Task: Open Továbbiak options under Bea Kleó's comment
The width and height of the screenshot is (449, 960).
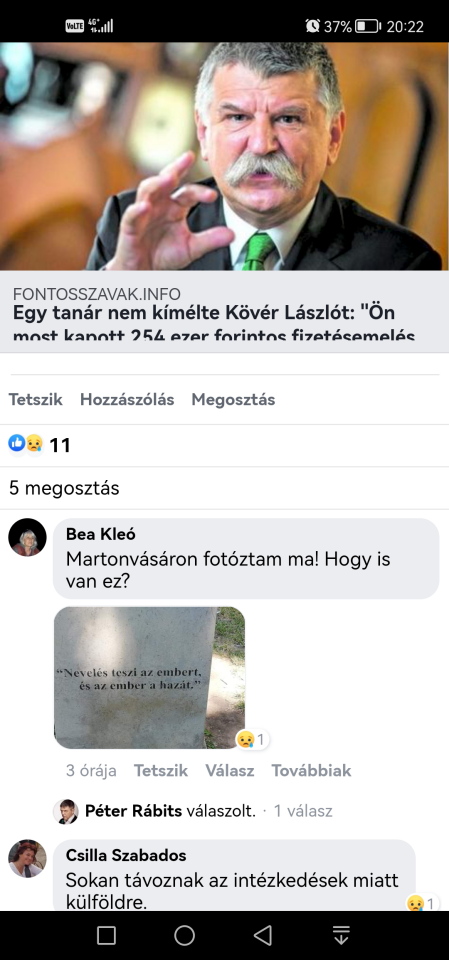Action: [311, 770]
